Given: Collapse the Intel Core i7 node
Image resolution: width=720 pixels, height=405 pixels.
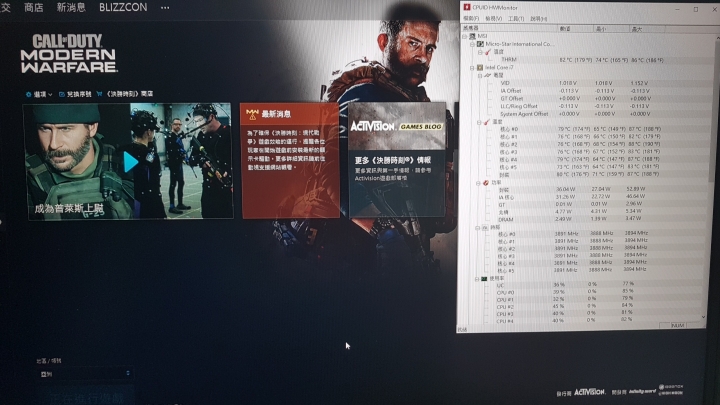Looking at the screenshot, I should tap(472, 68).
